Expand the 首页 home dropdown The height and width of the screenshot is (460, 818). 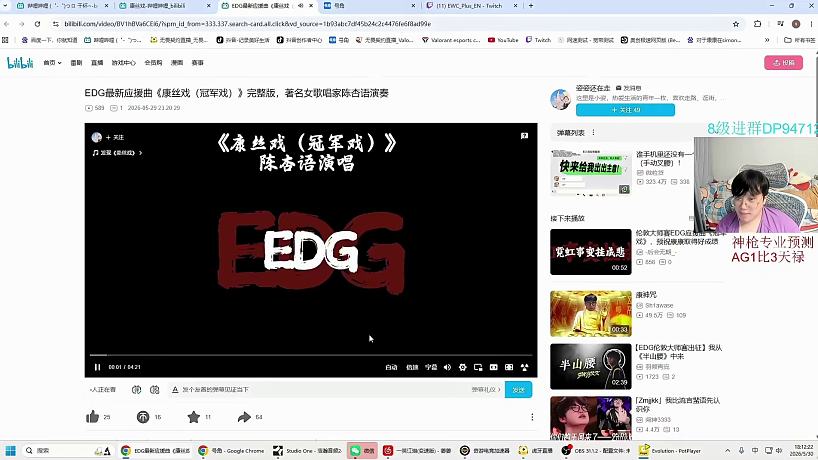point(52,63)
